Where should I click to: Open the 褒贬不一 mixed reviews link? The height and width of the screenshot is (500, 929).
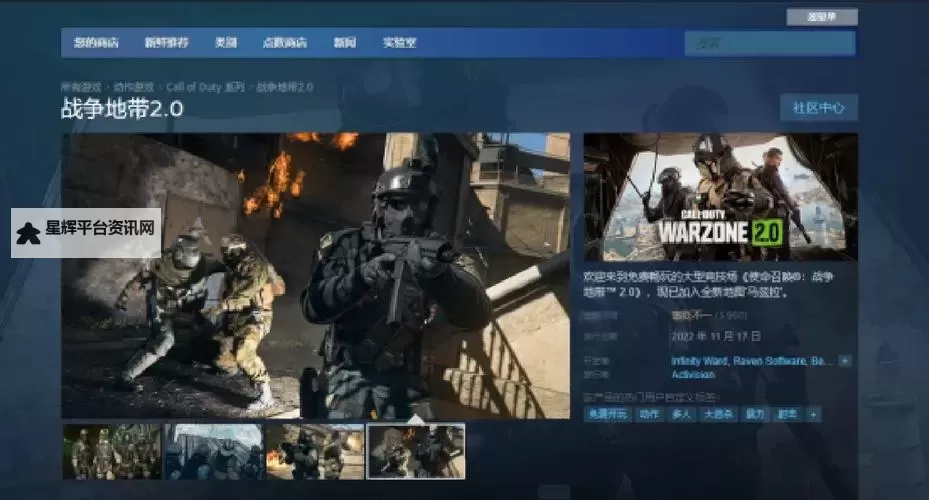click(x=691, y=315)
